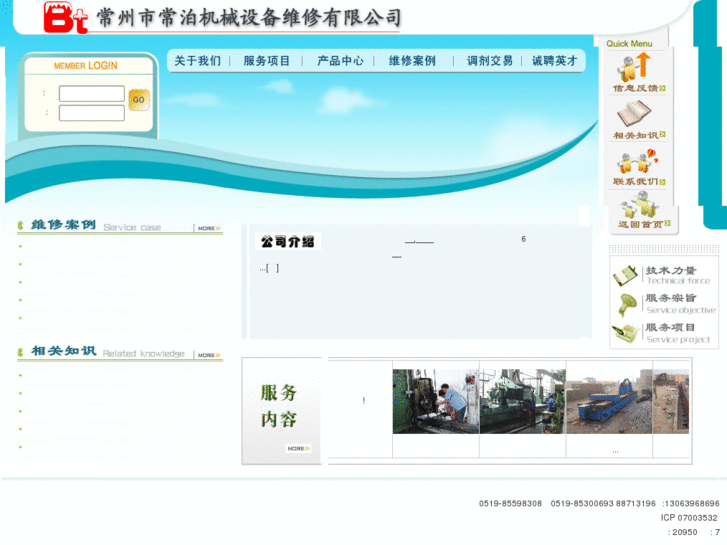Click the ...[ ] read-more link in 公司介绍
Image resolution: width=727 pixels, height=545 pixels.
point(269,268)
